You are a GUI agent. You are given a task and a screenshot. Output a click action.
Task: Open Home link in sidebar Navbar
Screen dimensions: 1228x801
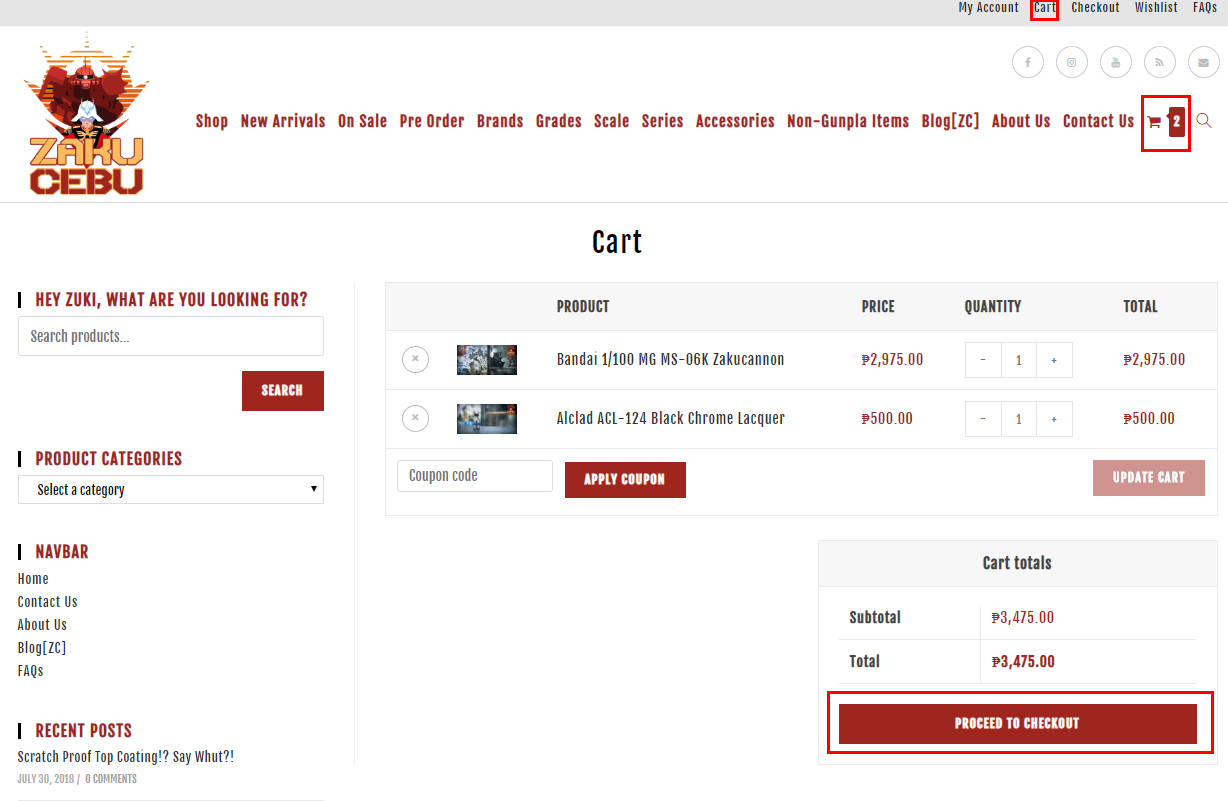[33, 579]
